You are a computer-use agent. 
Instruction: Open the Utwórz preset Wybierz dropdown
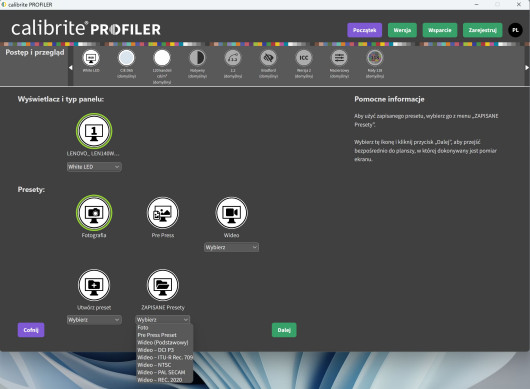click(94, 320)
